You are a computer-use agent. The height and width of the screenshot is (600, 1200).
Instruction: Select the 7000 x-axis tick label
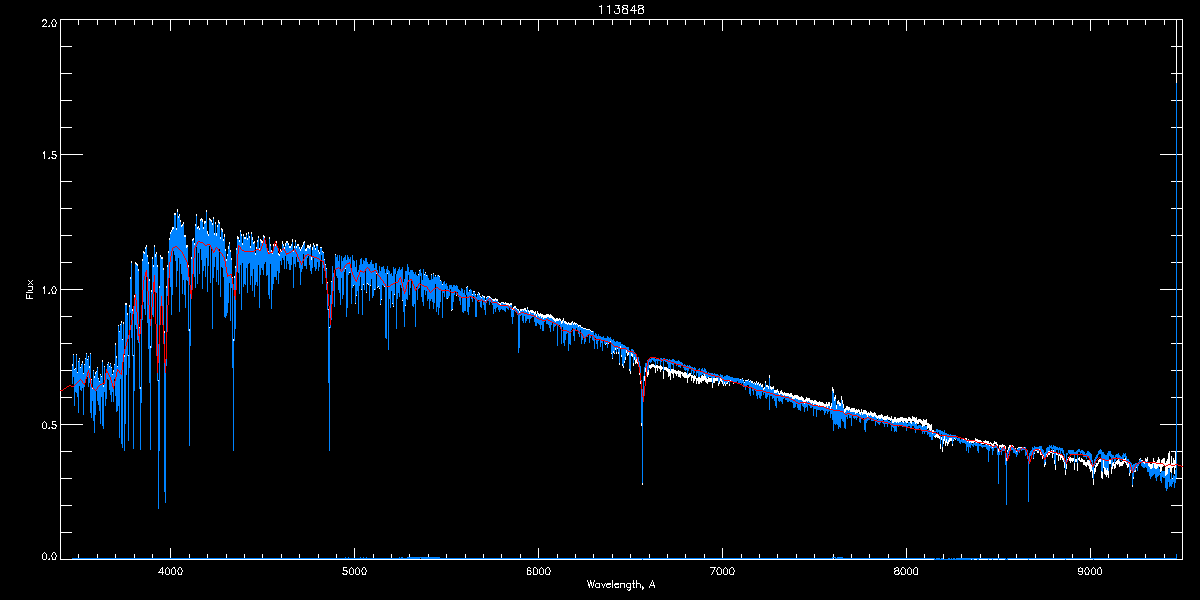(x=722, y=572)
